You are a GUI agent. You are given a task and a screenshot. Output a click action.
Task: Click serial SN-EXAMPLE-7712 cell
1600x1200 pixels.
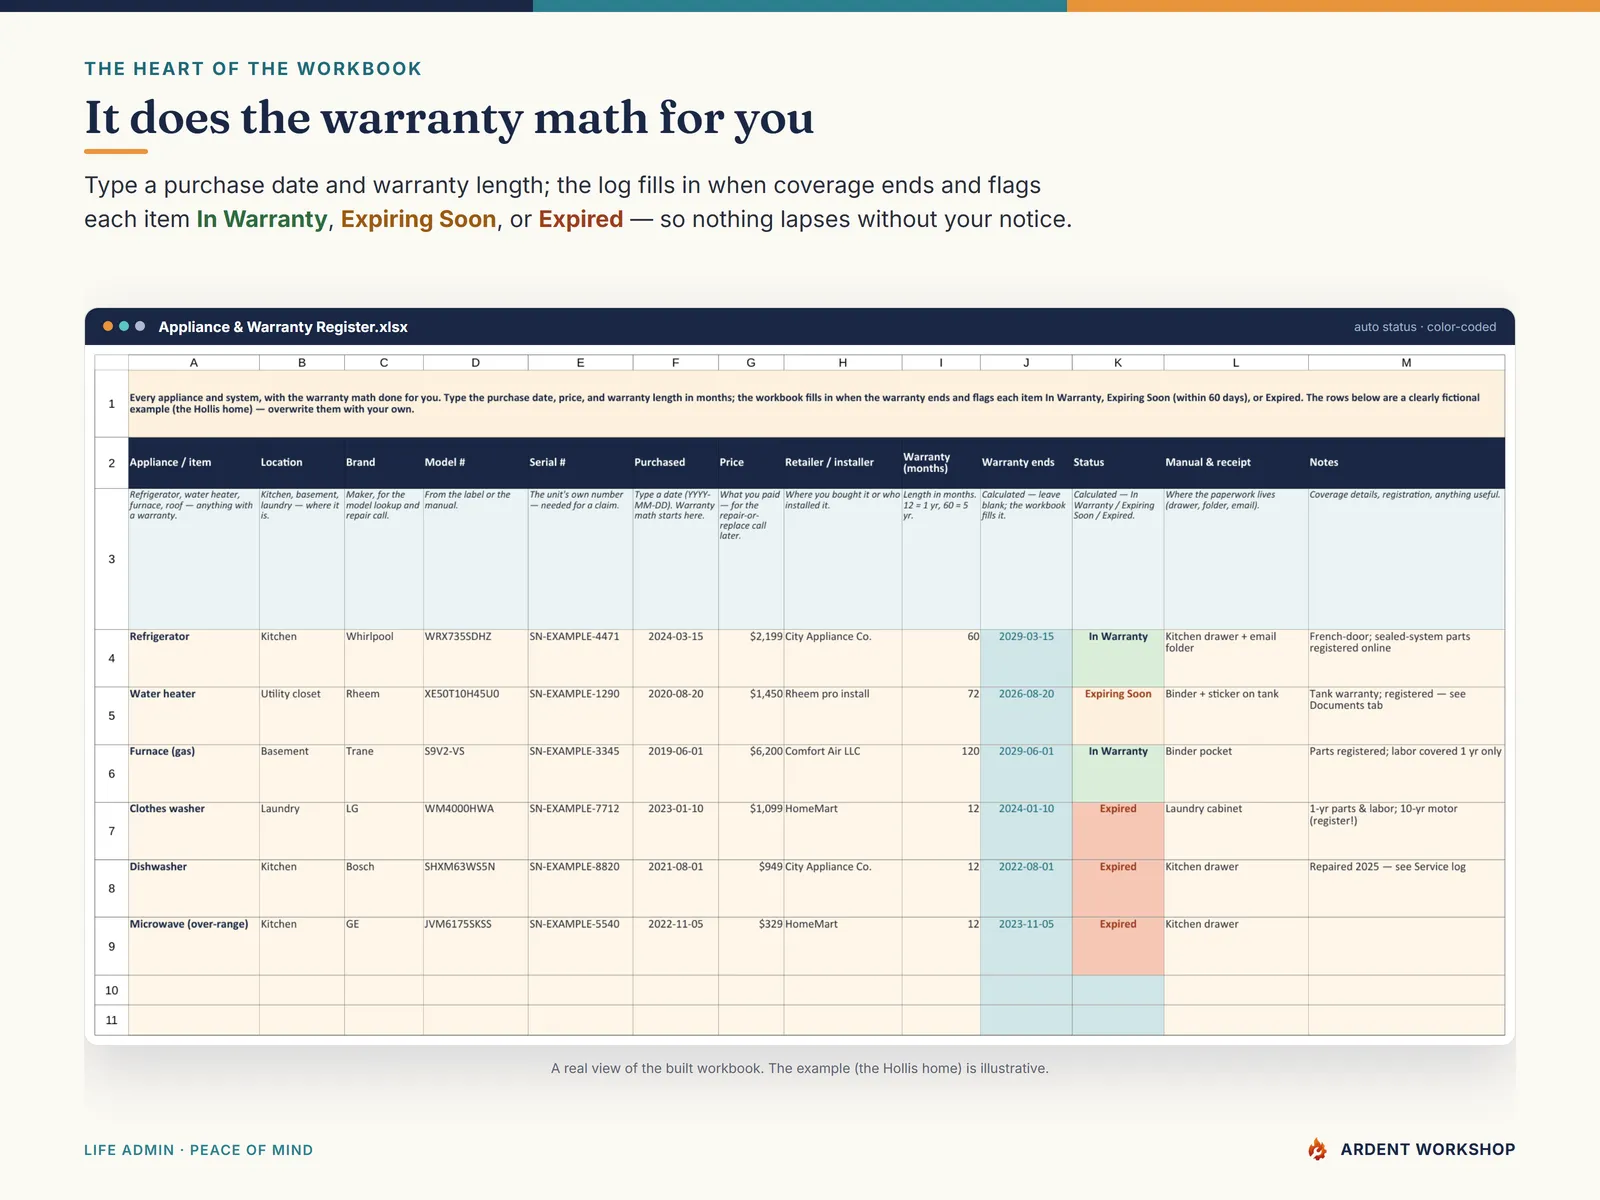580,831
